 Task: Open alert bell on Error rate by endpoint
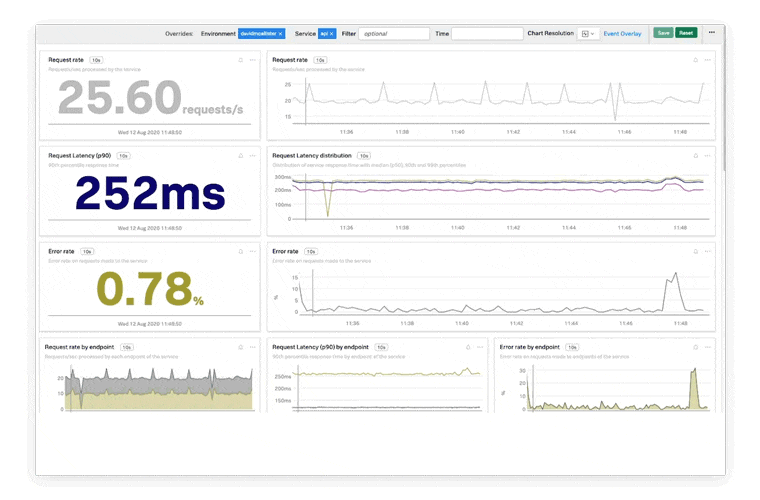pyautogui.click(x=696, y=347)
